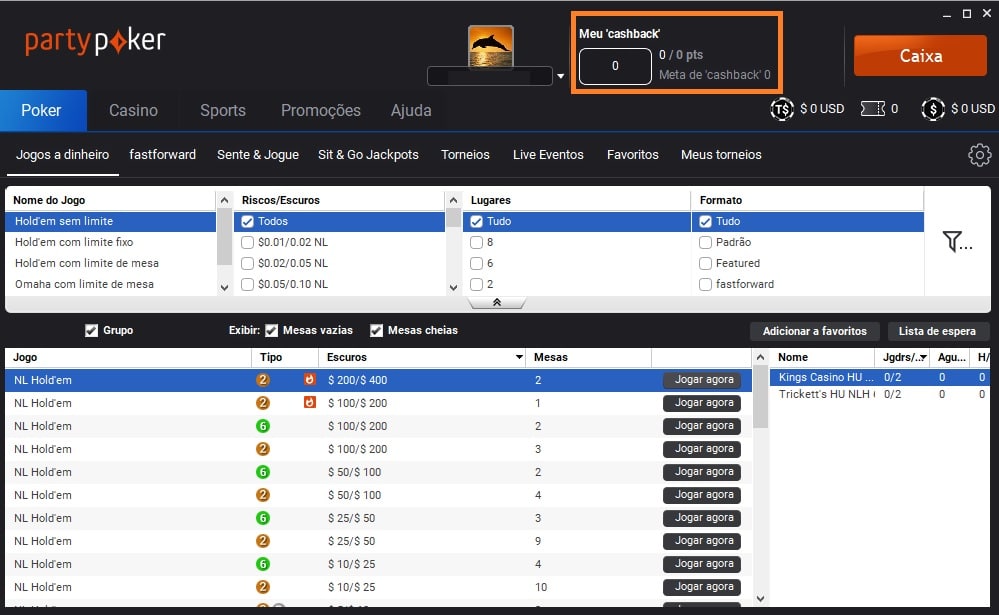Open the Favoritos tab
This screenshot has width=999, height=615.
[x=633, y=155]
